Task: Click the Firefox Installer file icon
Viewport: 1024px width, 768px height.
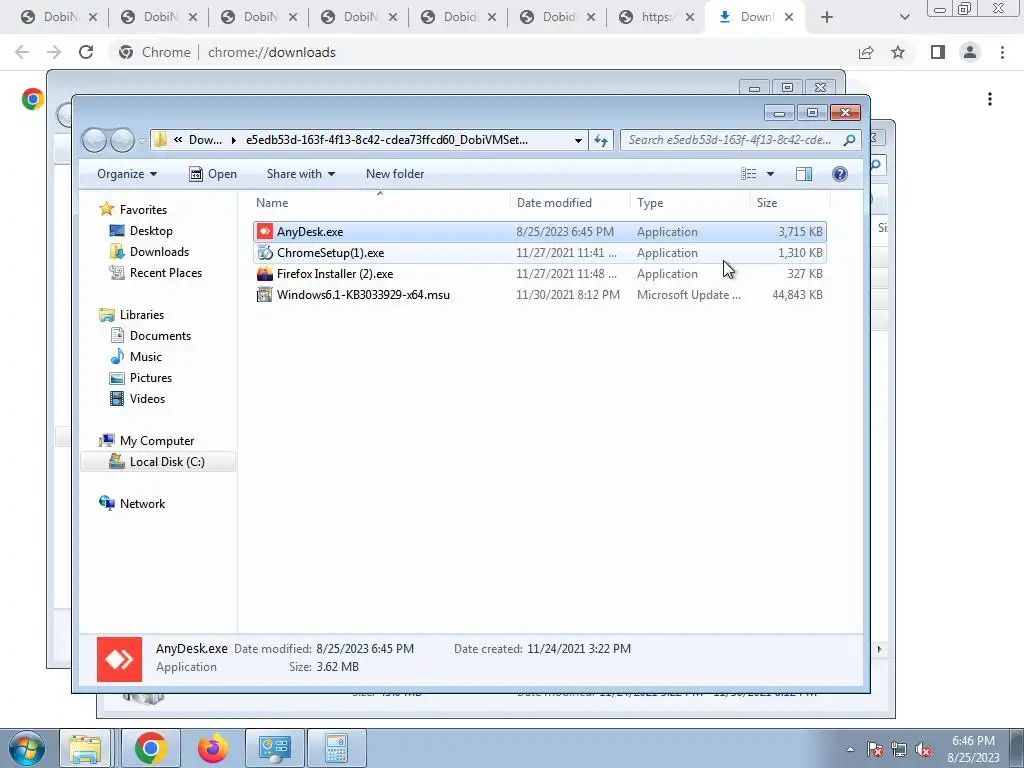Action: click(264, 274)
